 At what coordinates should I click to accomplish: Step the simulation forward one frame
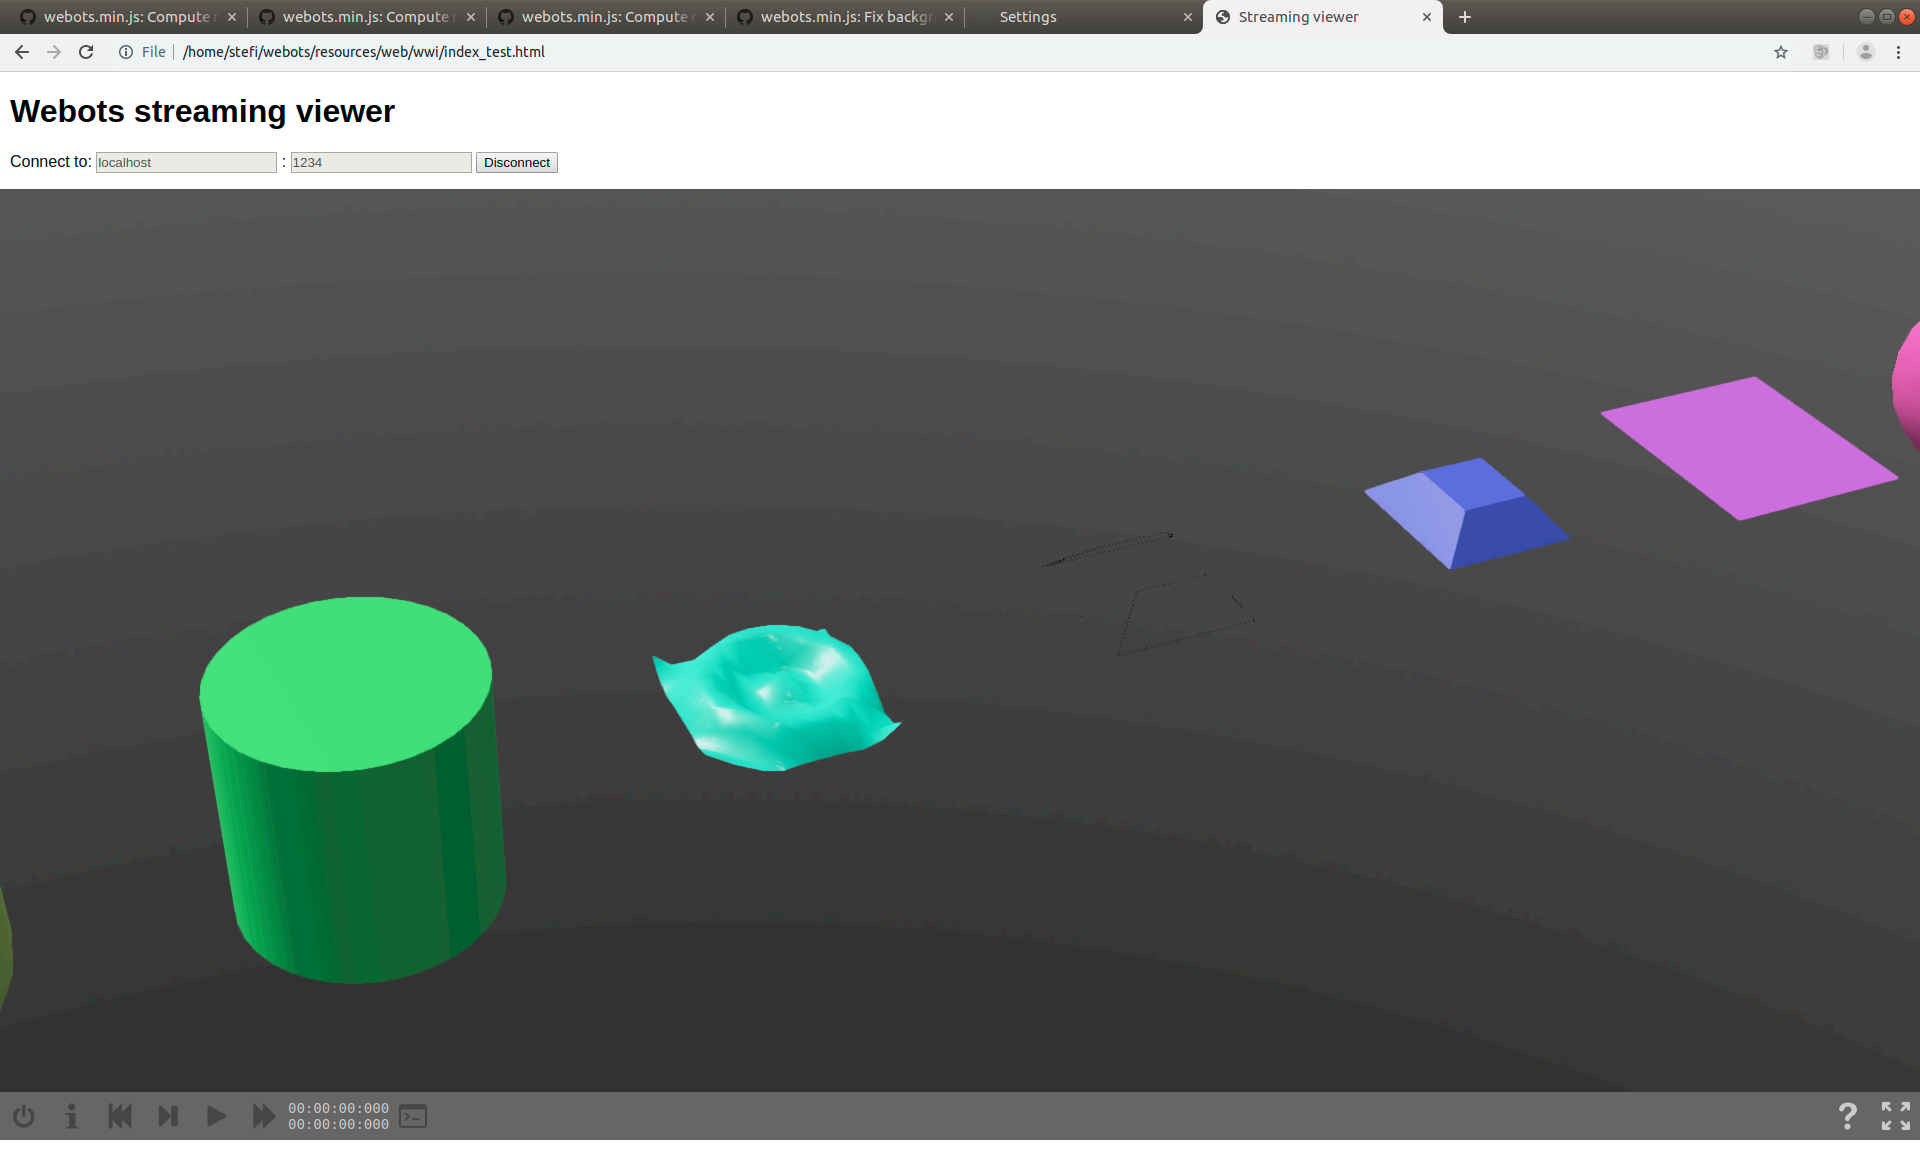tap(168, 1116)
